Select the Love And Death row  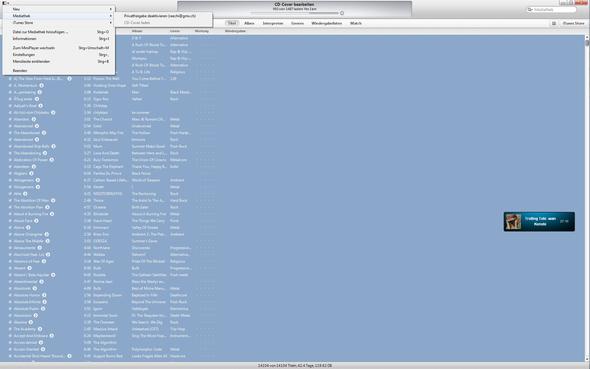[x=293, y=153]
